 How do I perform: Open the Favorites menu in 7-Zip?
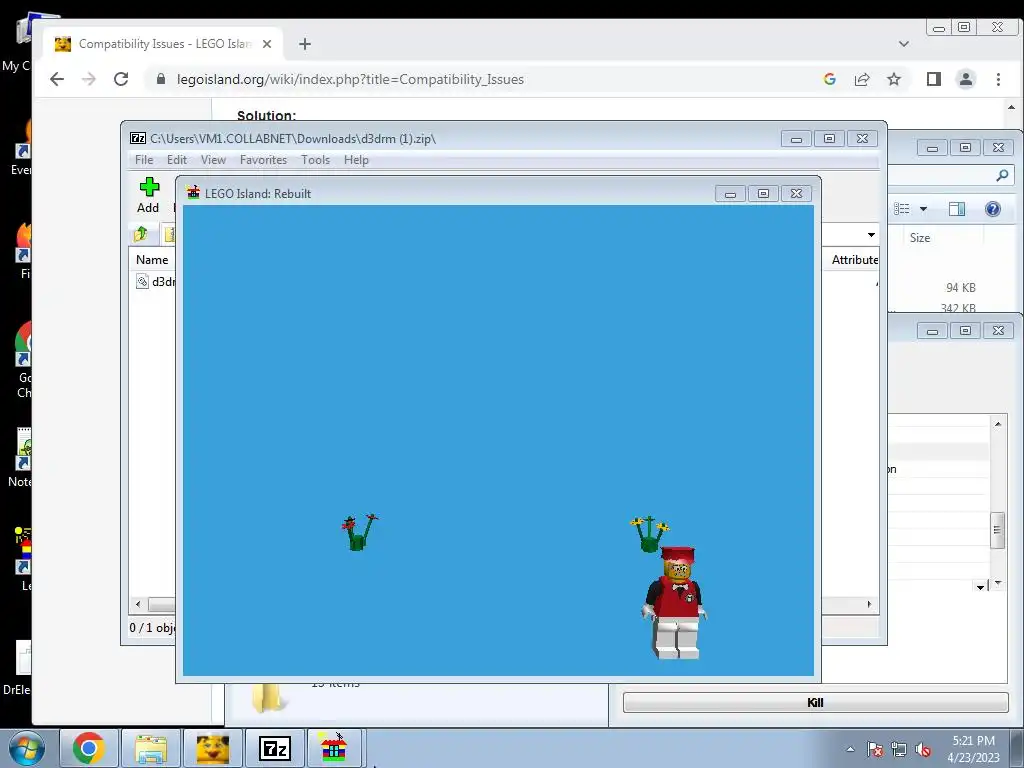point(263,160)
